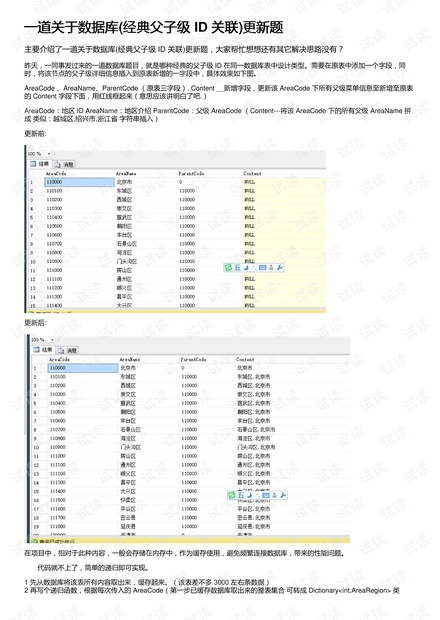Select row header 19 in the after-update grid

pos(36,527)
